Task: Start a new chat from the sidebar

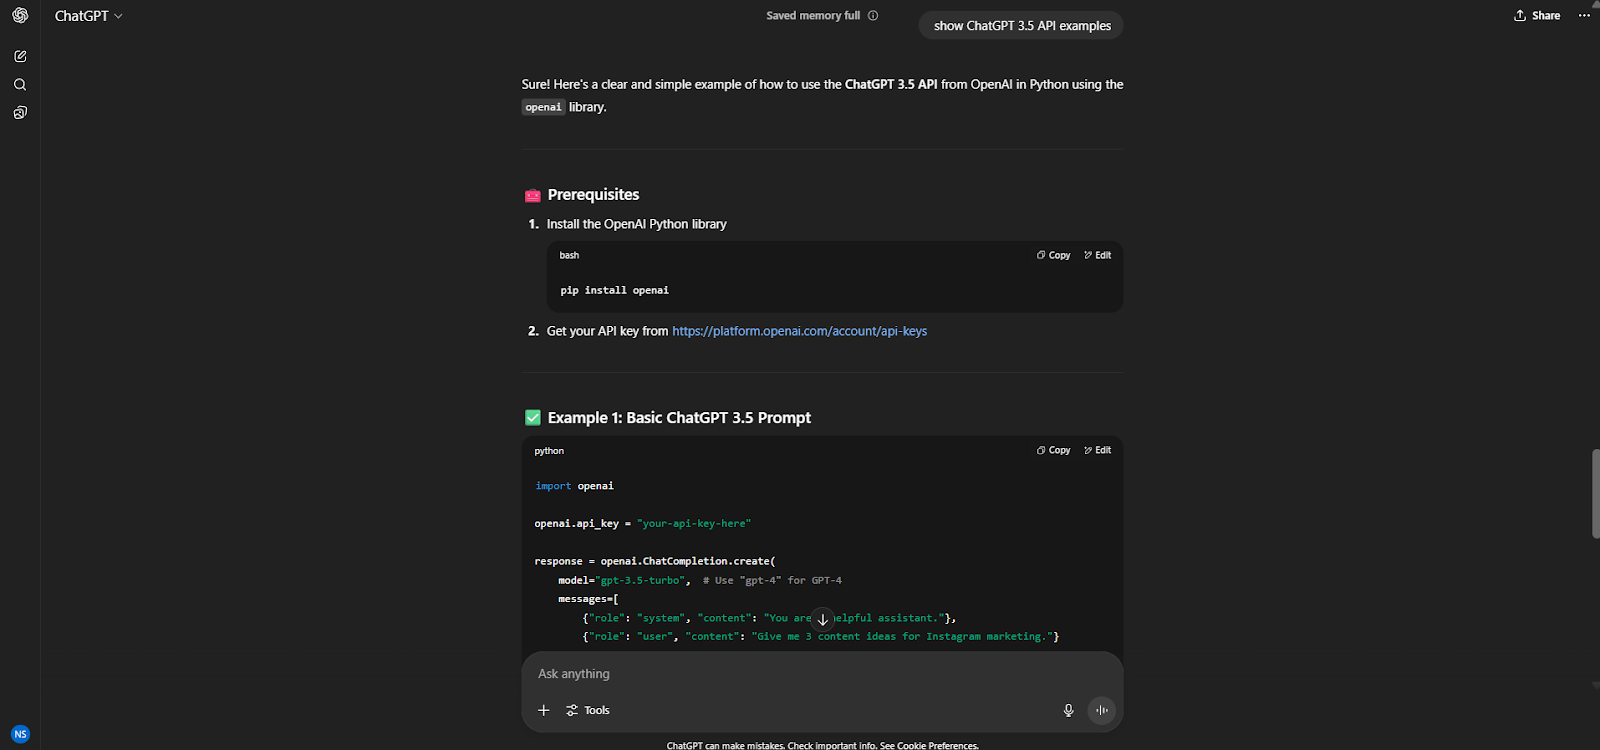Action: coord(20,56)
